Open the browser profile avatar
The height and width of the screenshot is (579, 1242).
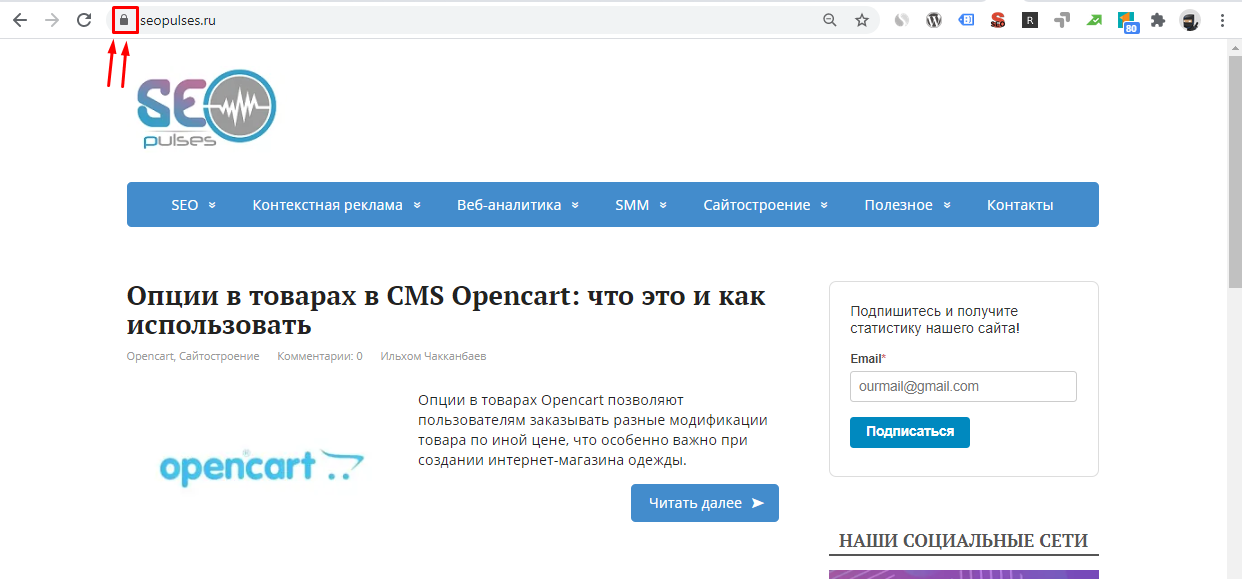pyautogui.click(x=1190, y=20)
